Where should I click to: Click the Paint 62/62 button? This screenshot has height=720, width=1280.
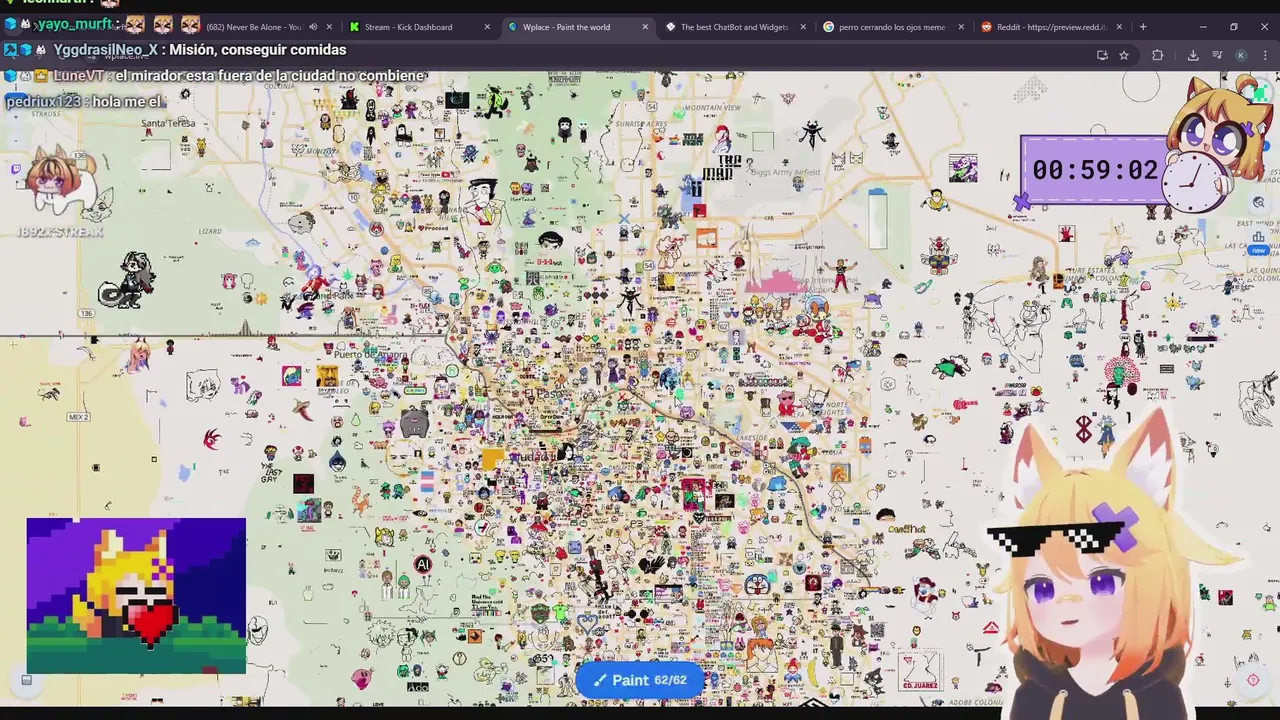click(x=640, y=680)
